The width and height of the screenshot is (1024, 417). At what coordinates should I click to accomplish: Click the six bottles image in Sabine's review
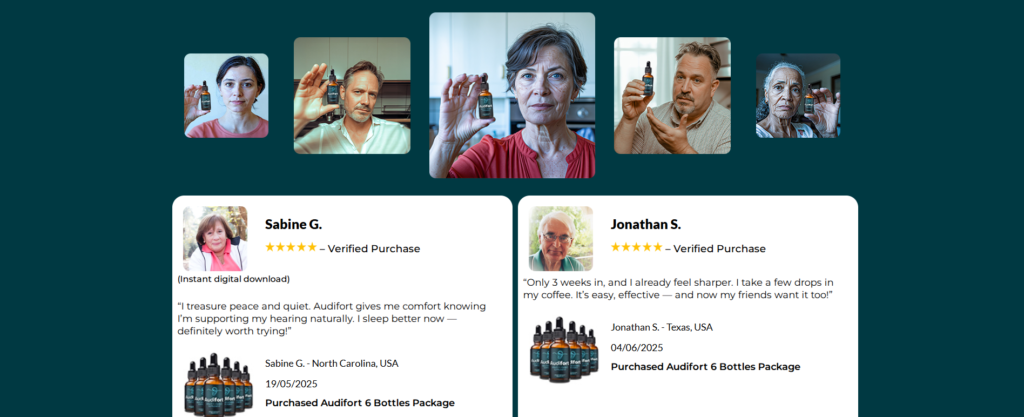tap(218, 385)
